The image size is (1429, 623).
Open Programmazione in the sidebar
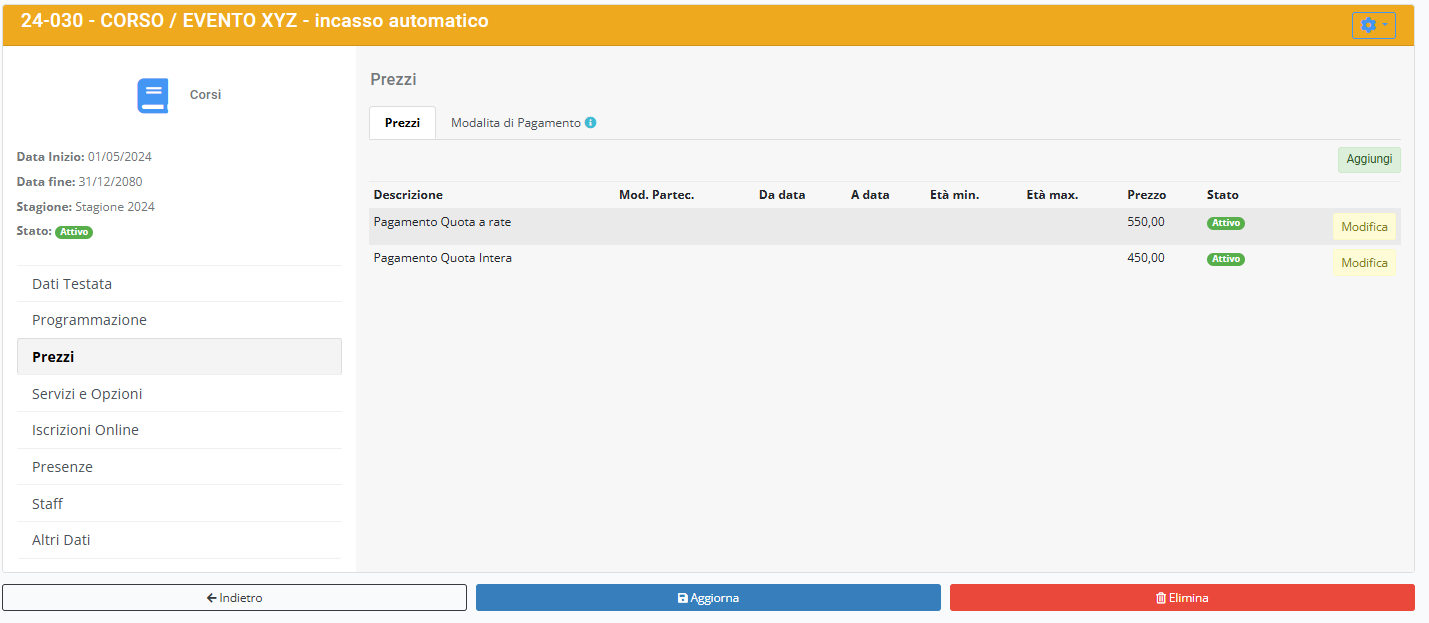point(89,320)
